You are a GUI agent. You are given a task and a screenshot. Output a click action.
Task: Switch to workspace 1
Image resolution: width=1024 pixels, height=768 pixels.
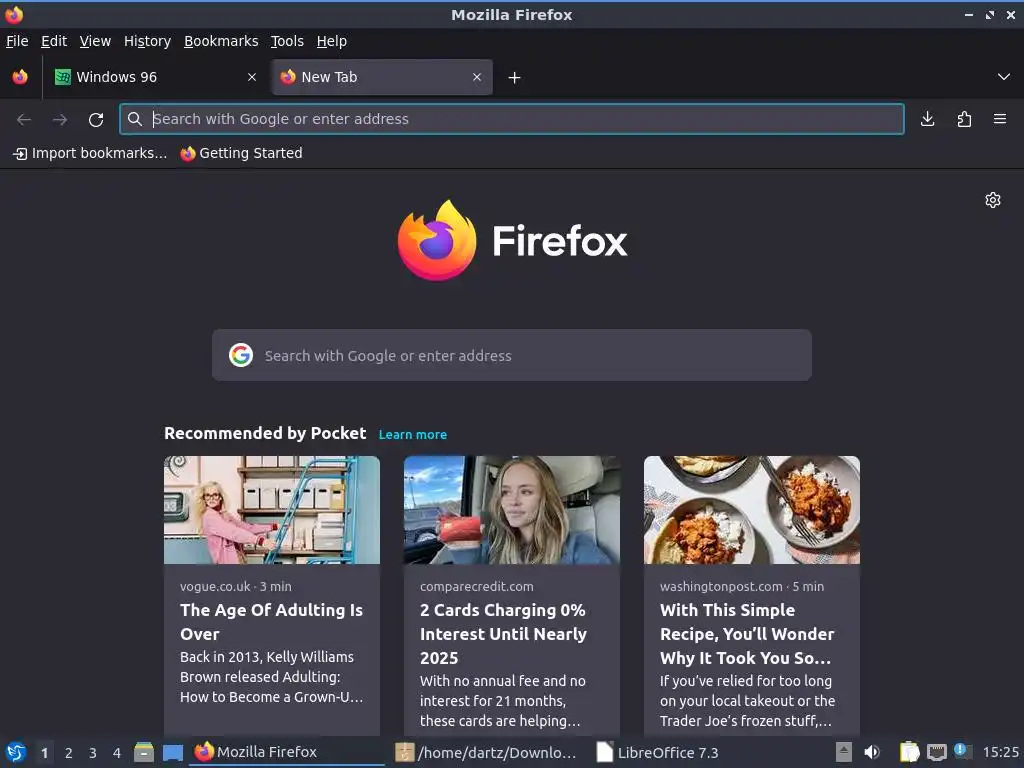tap(44, 753)
